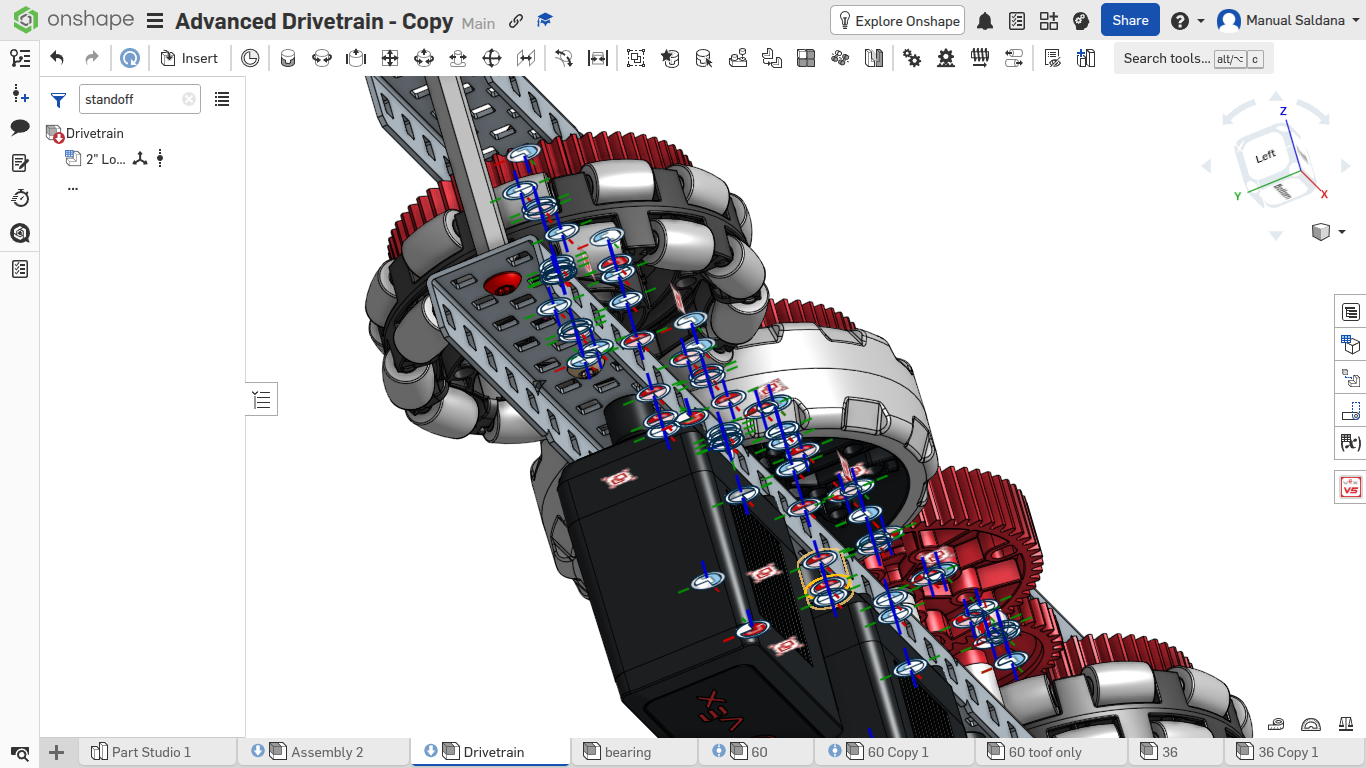Toggle the instance list view icon
Image resolution: width=1366 pixels, height=768 pixels.
[x=222, y=99]
